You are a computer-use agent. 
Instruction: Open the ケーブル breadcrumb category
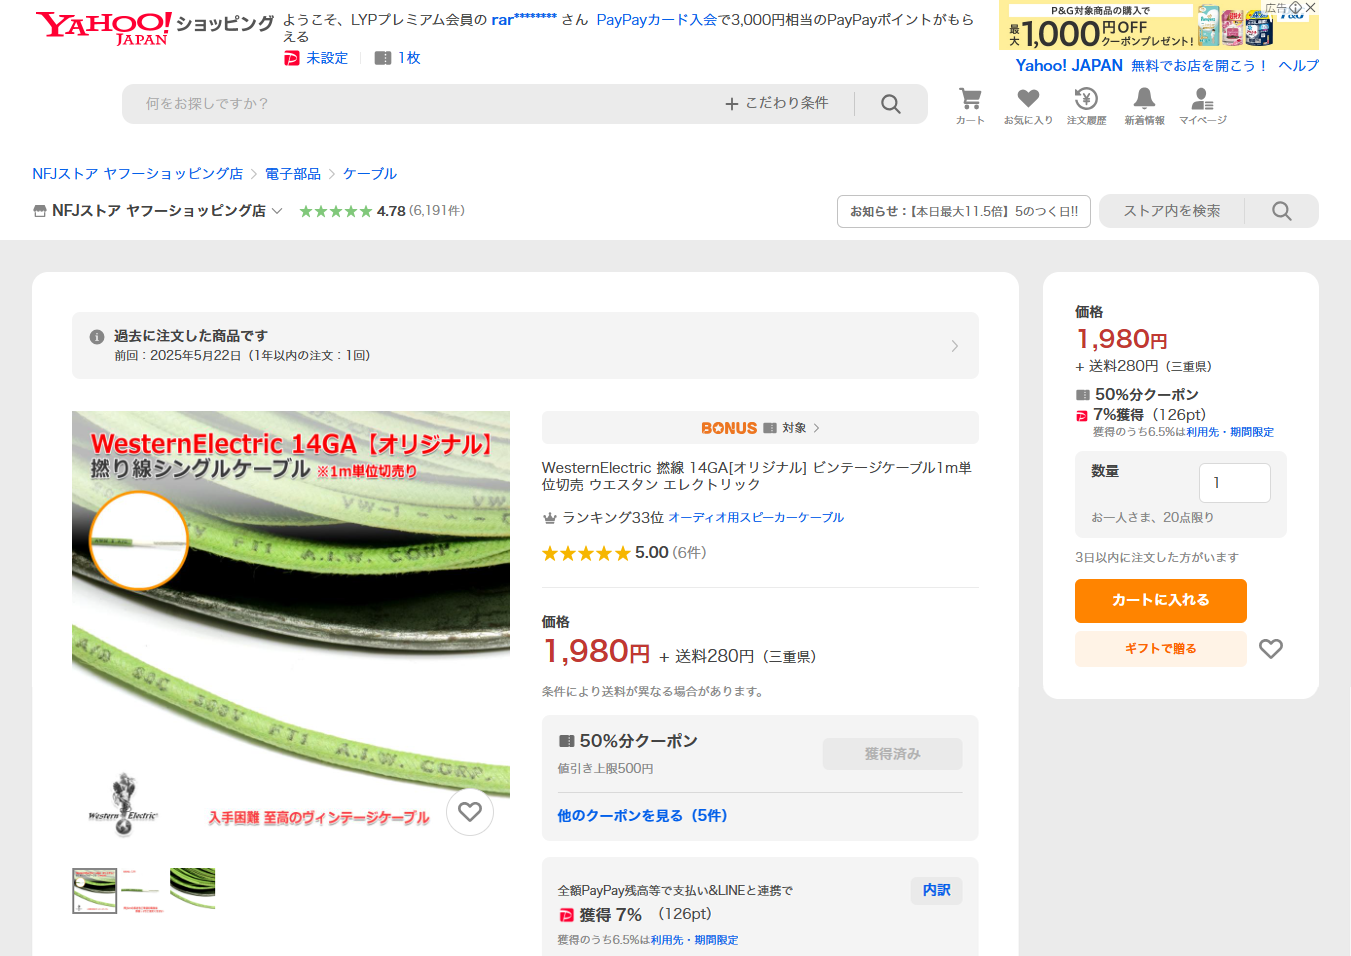coord(370,174)
